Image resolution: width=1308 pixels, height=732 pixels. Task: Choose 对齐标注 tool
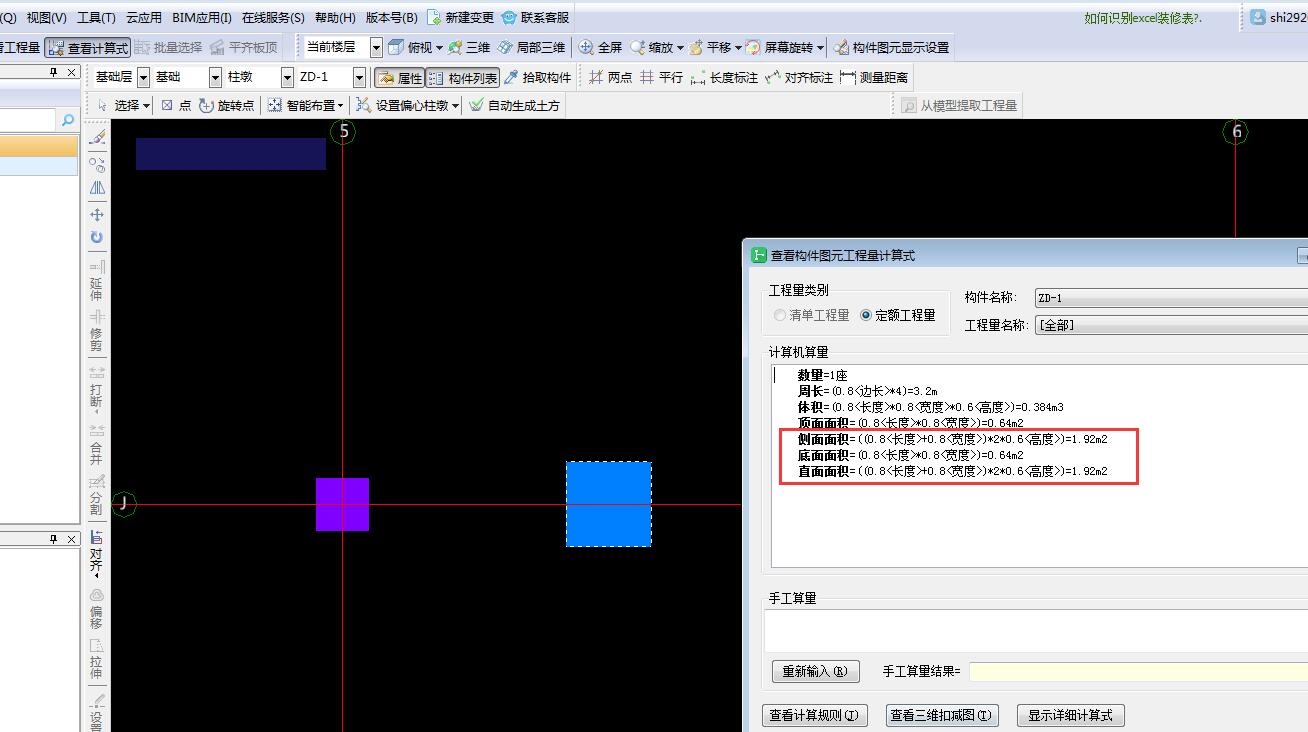[x=799, y=77]
